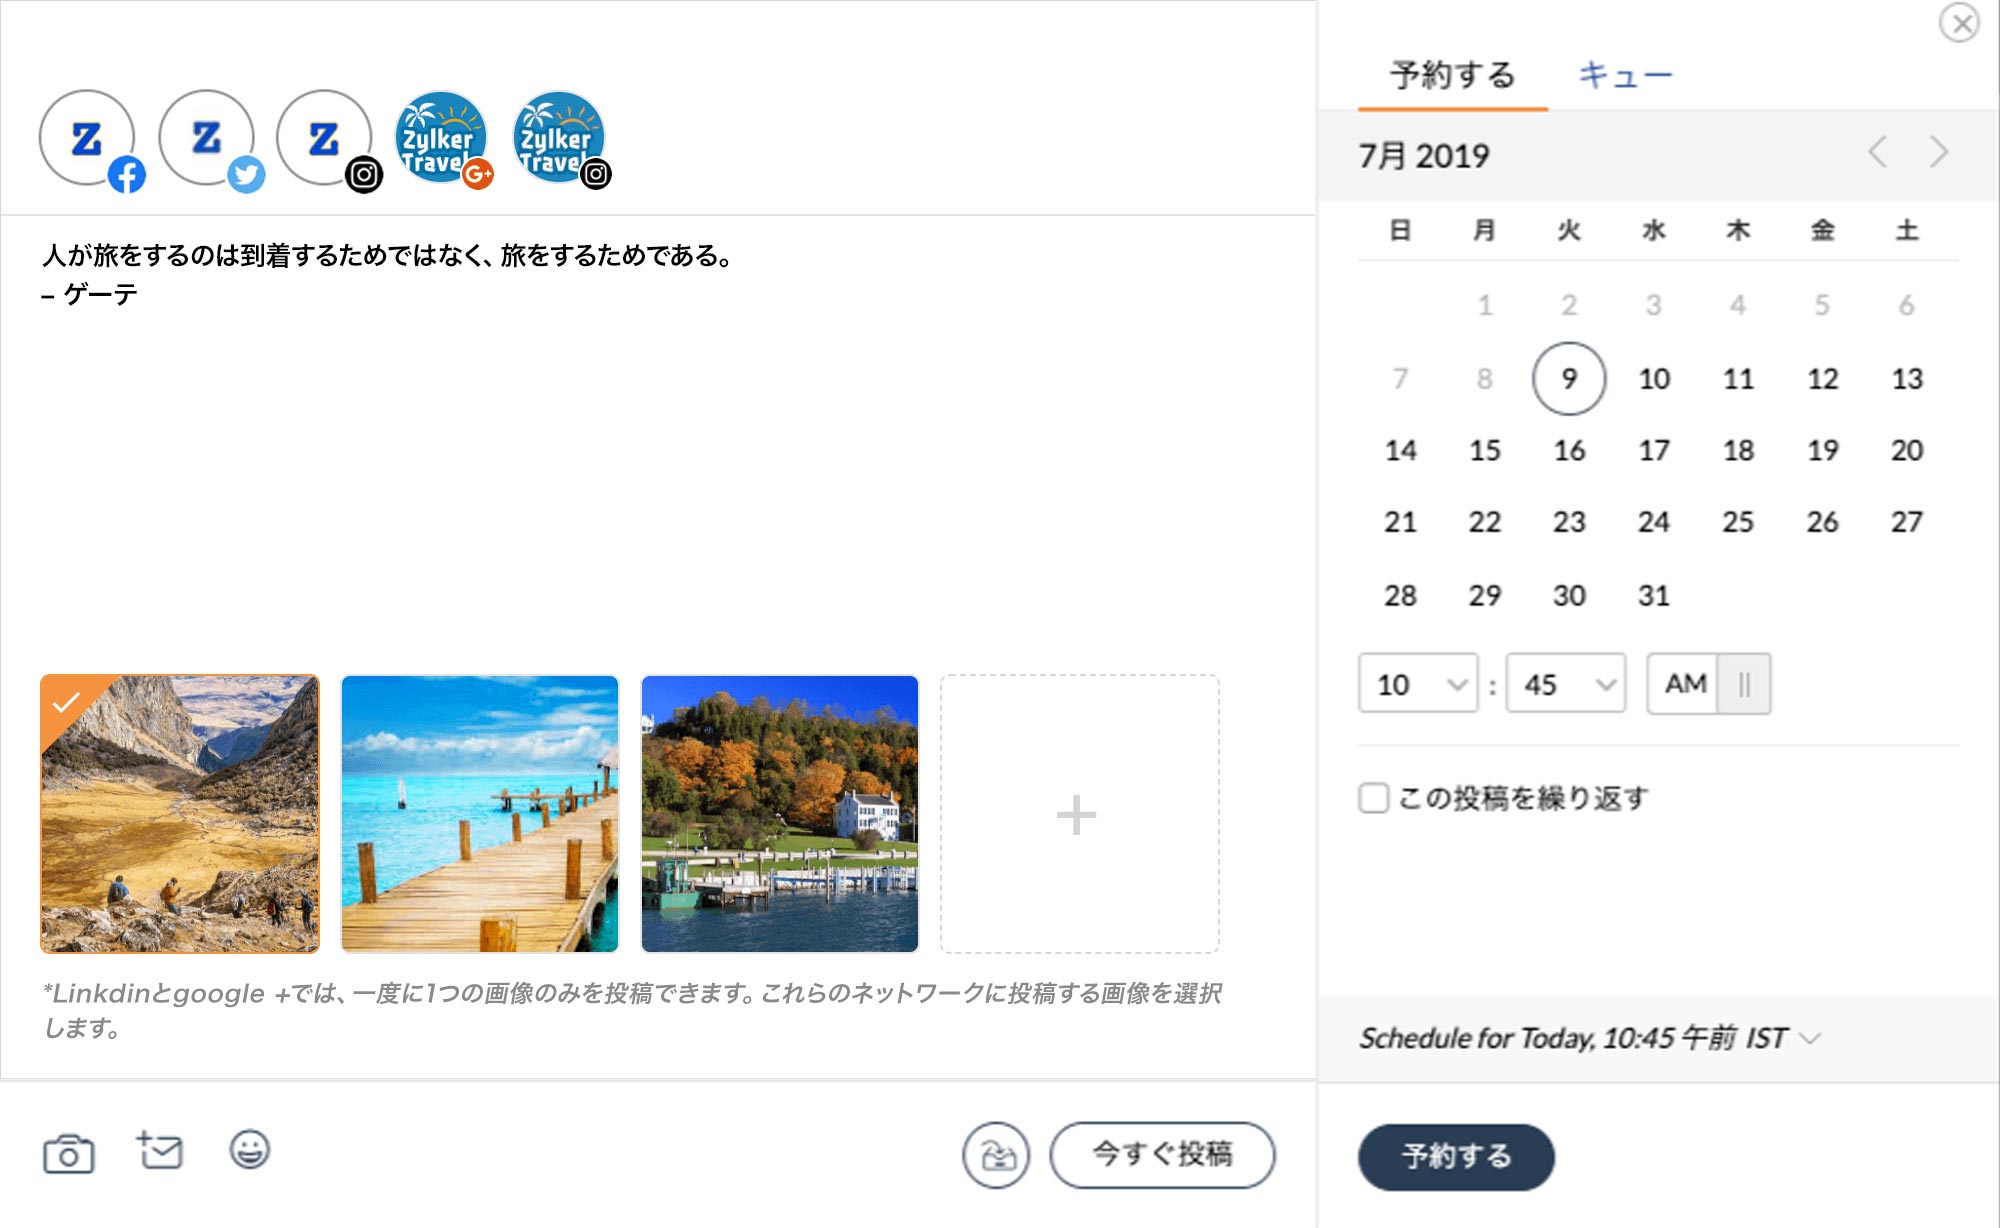
Task: Pick date 23 in the calendar
Action: tap(1569, 522)
